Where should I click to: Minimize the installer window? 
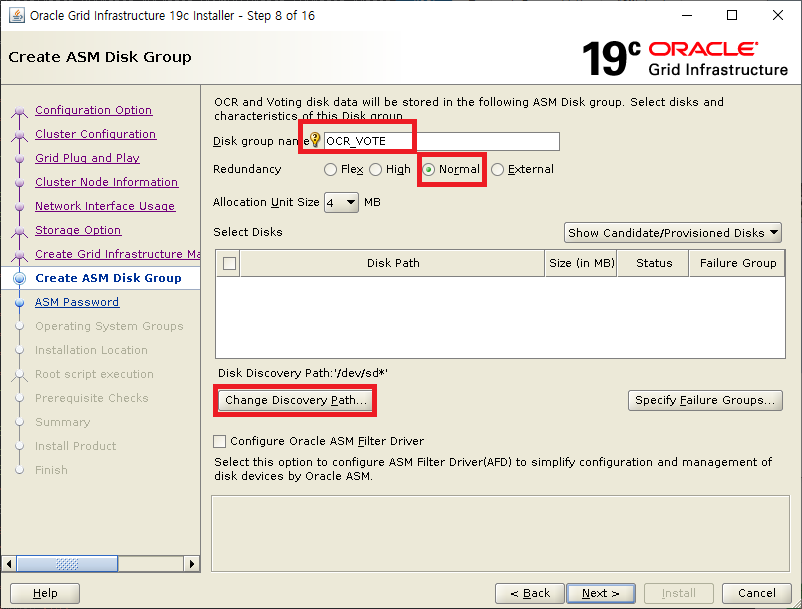[x=687, y=15]
